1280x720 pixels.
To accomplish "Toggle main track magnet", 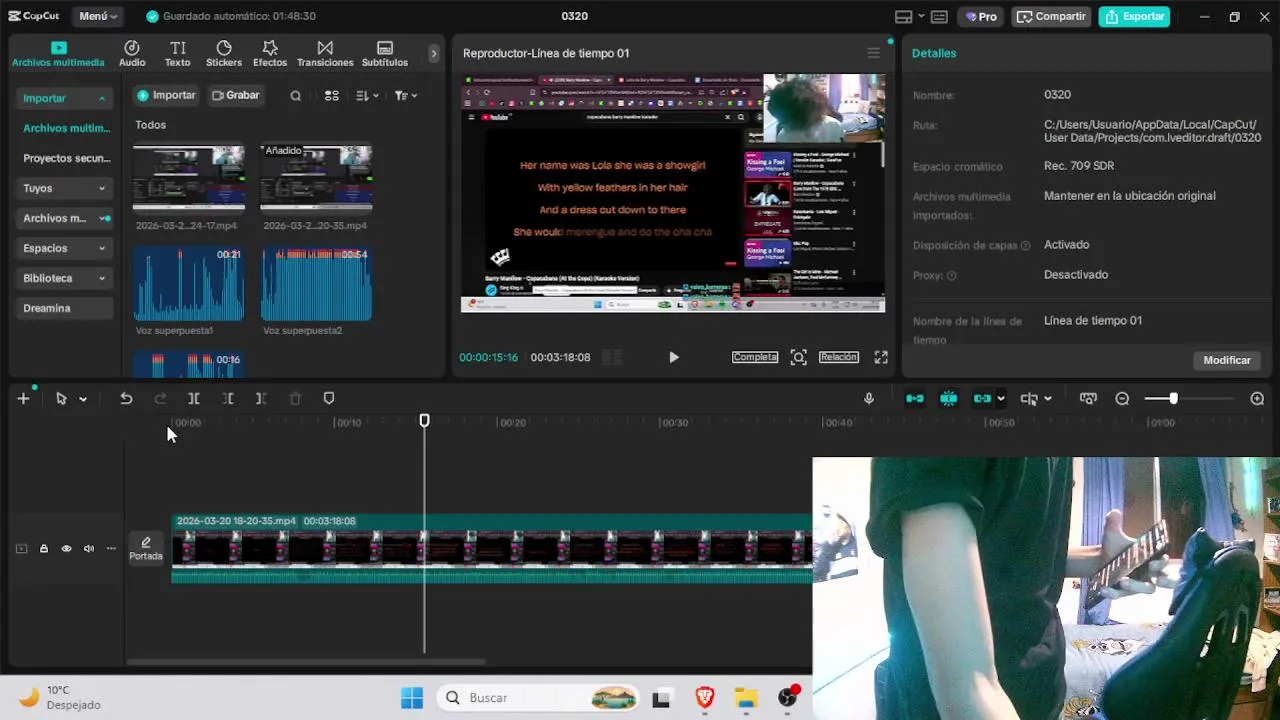I will pyautogui.click(x=915, y=398).
